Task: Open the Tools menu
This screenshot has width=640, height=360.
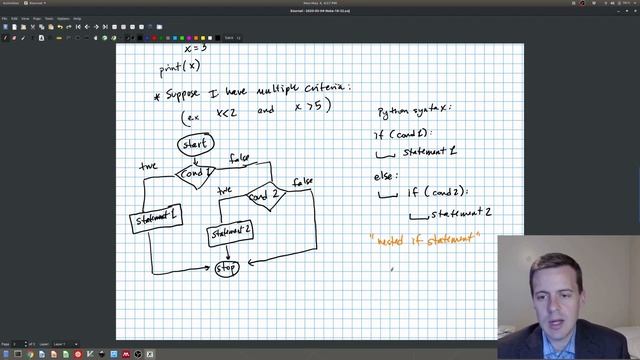Action: pos(49,18)
